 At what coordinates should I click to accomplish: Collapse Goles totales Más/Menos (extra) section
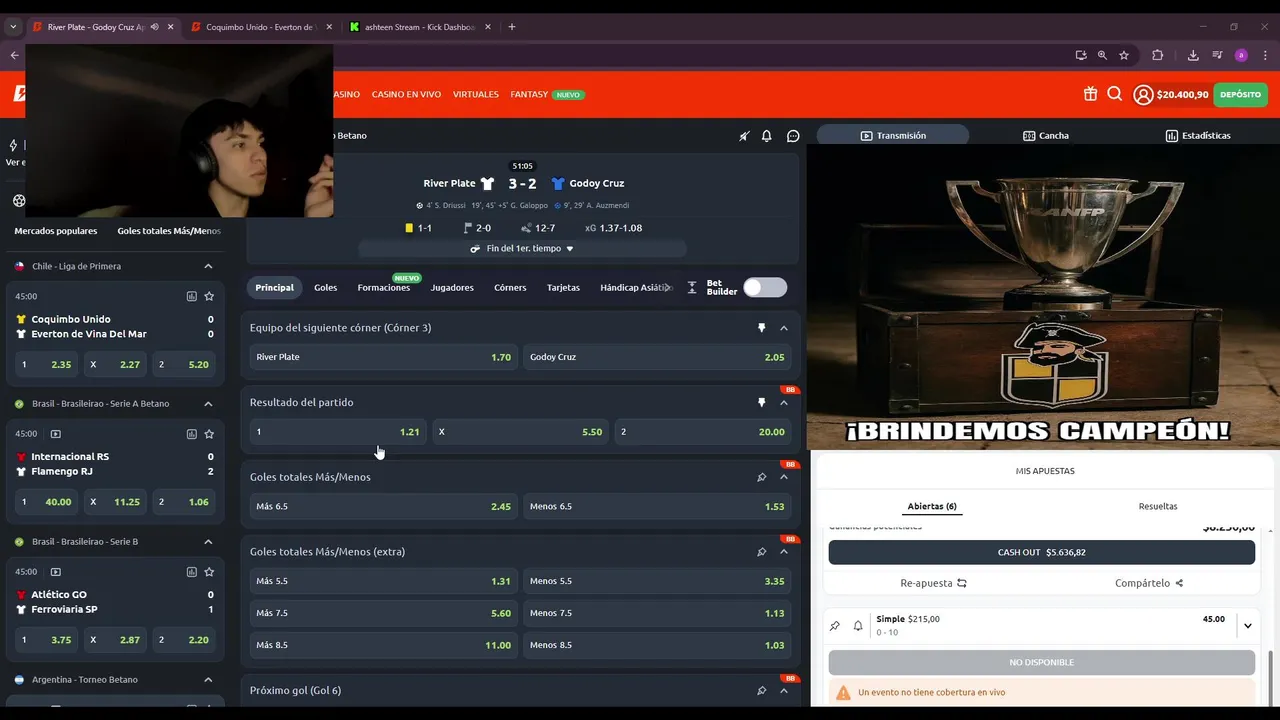(784, 552)
